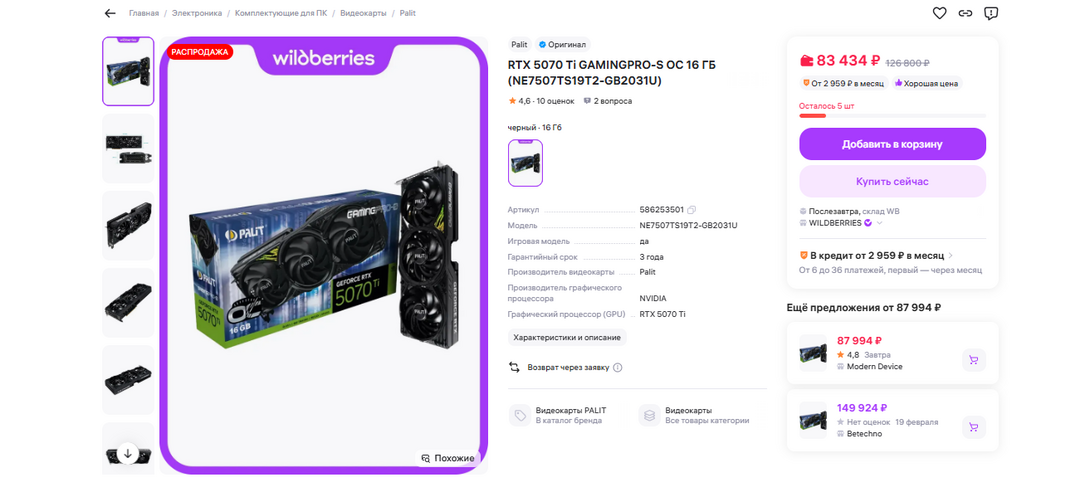Click Купить сейчас button

(893, 181)
